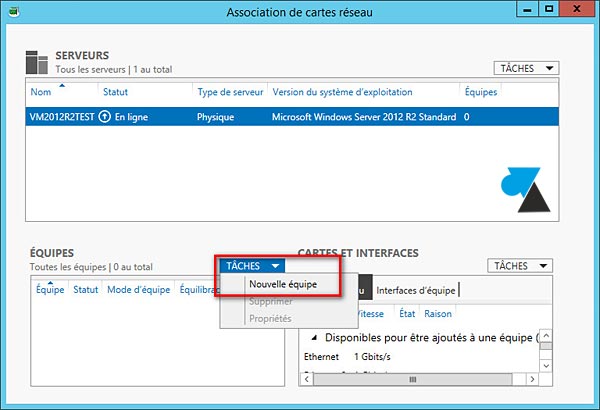The width and height of the screenshot is (600, 410).
Task: Click the highlighted TÂCHES button in Équipes
Action: click(252, 266)
